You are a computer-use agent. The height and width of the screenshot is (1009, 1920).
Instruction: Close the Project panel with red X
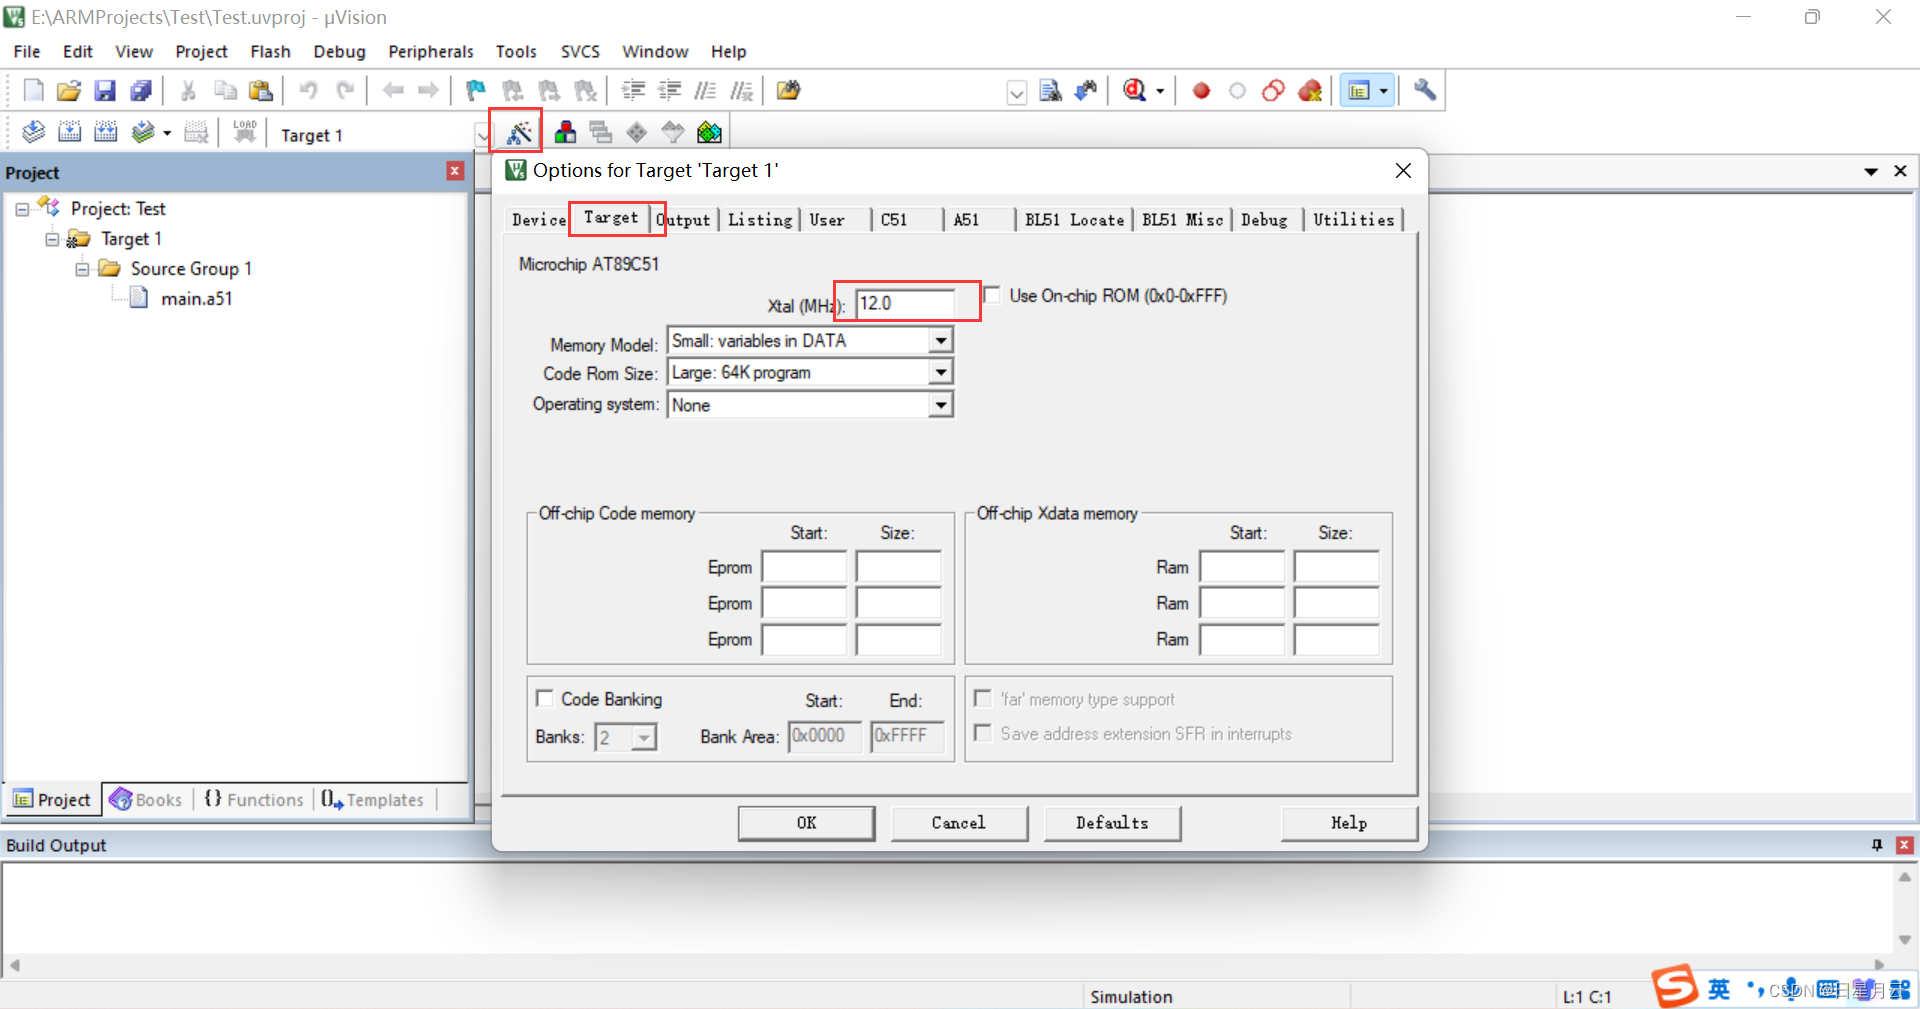click(455, 171)
